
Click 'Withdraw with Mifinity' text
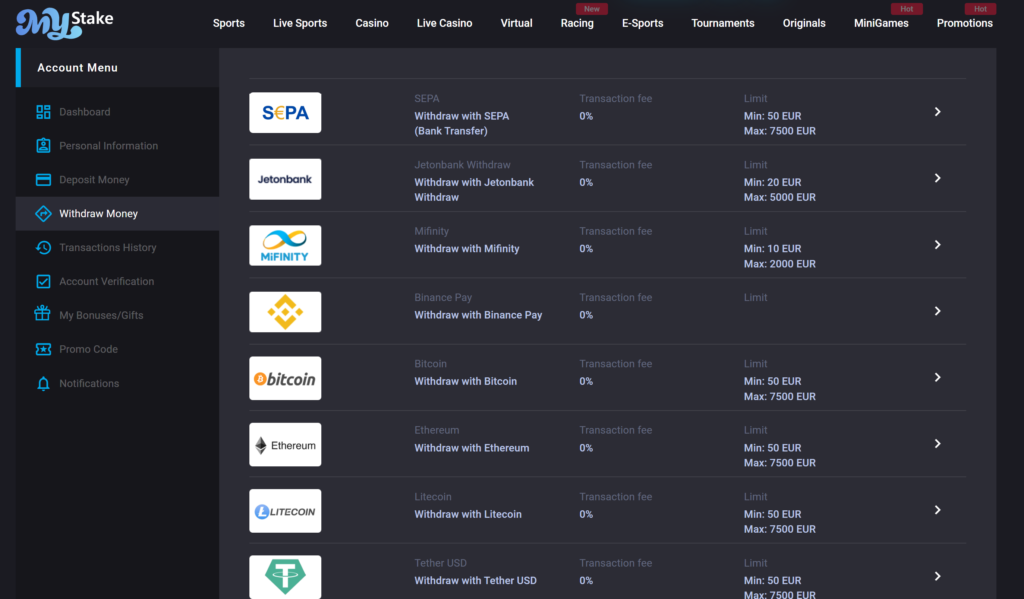point(467,249)
